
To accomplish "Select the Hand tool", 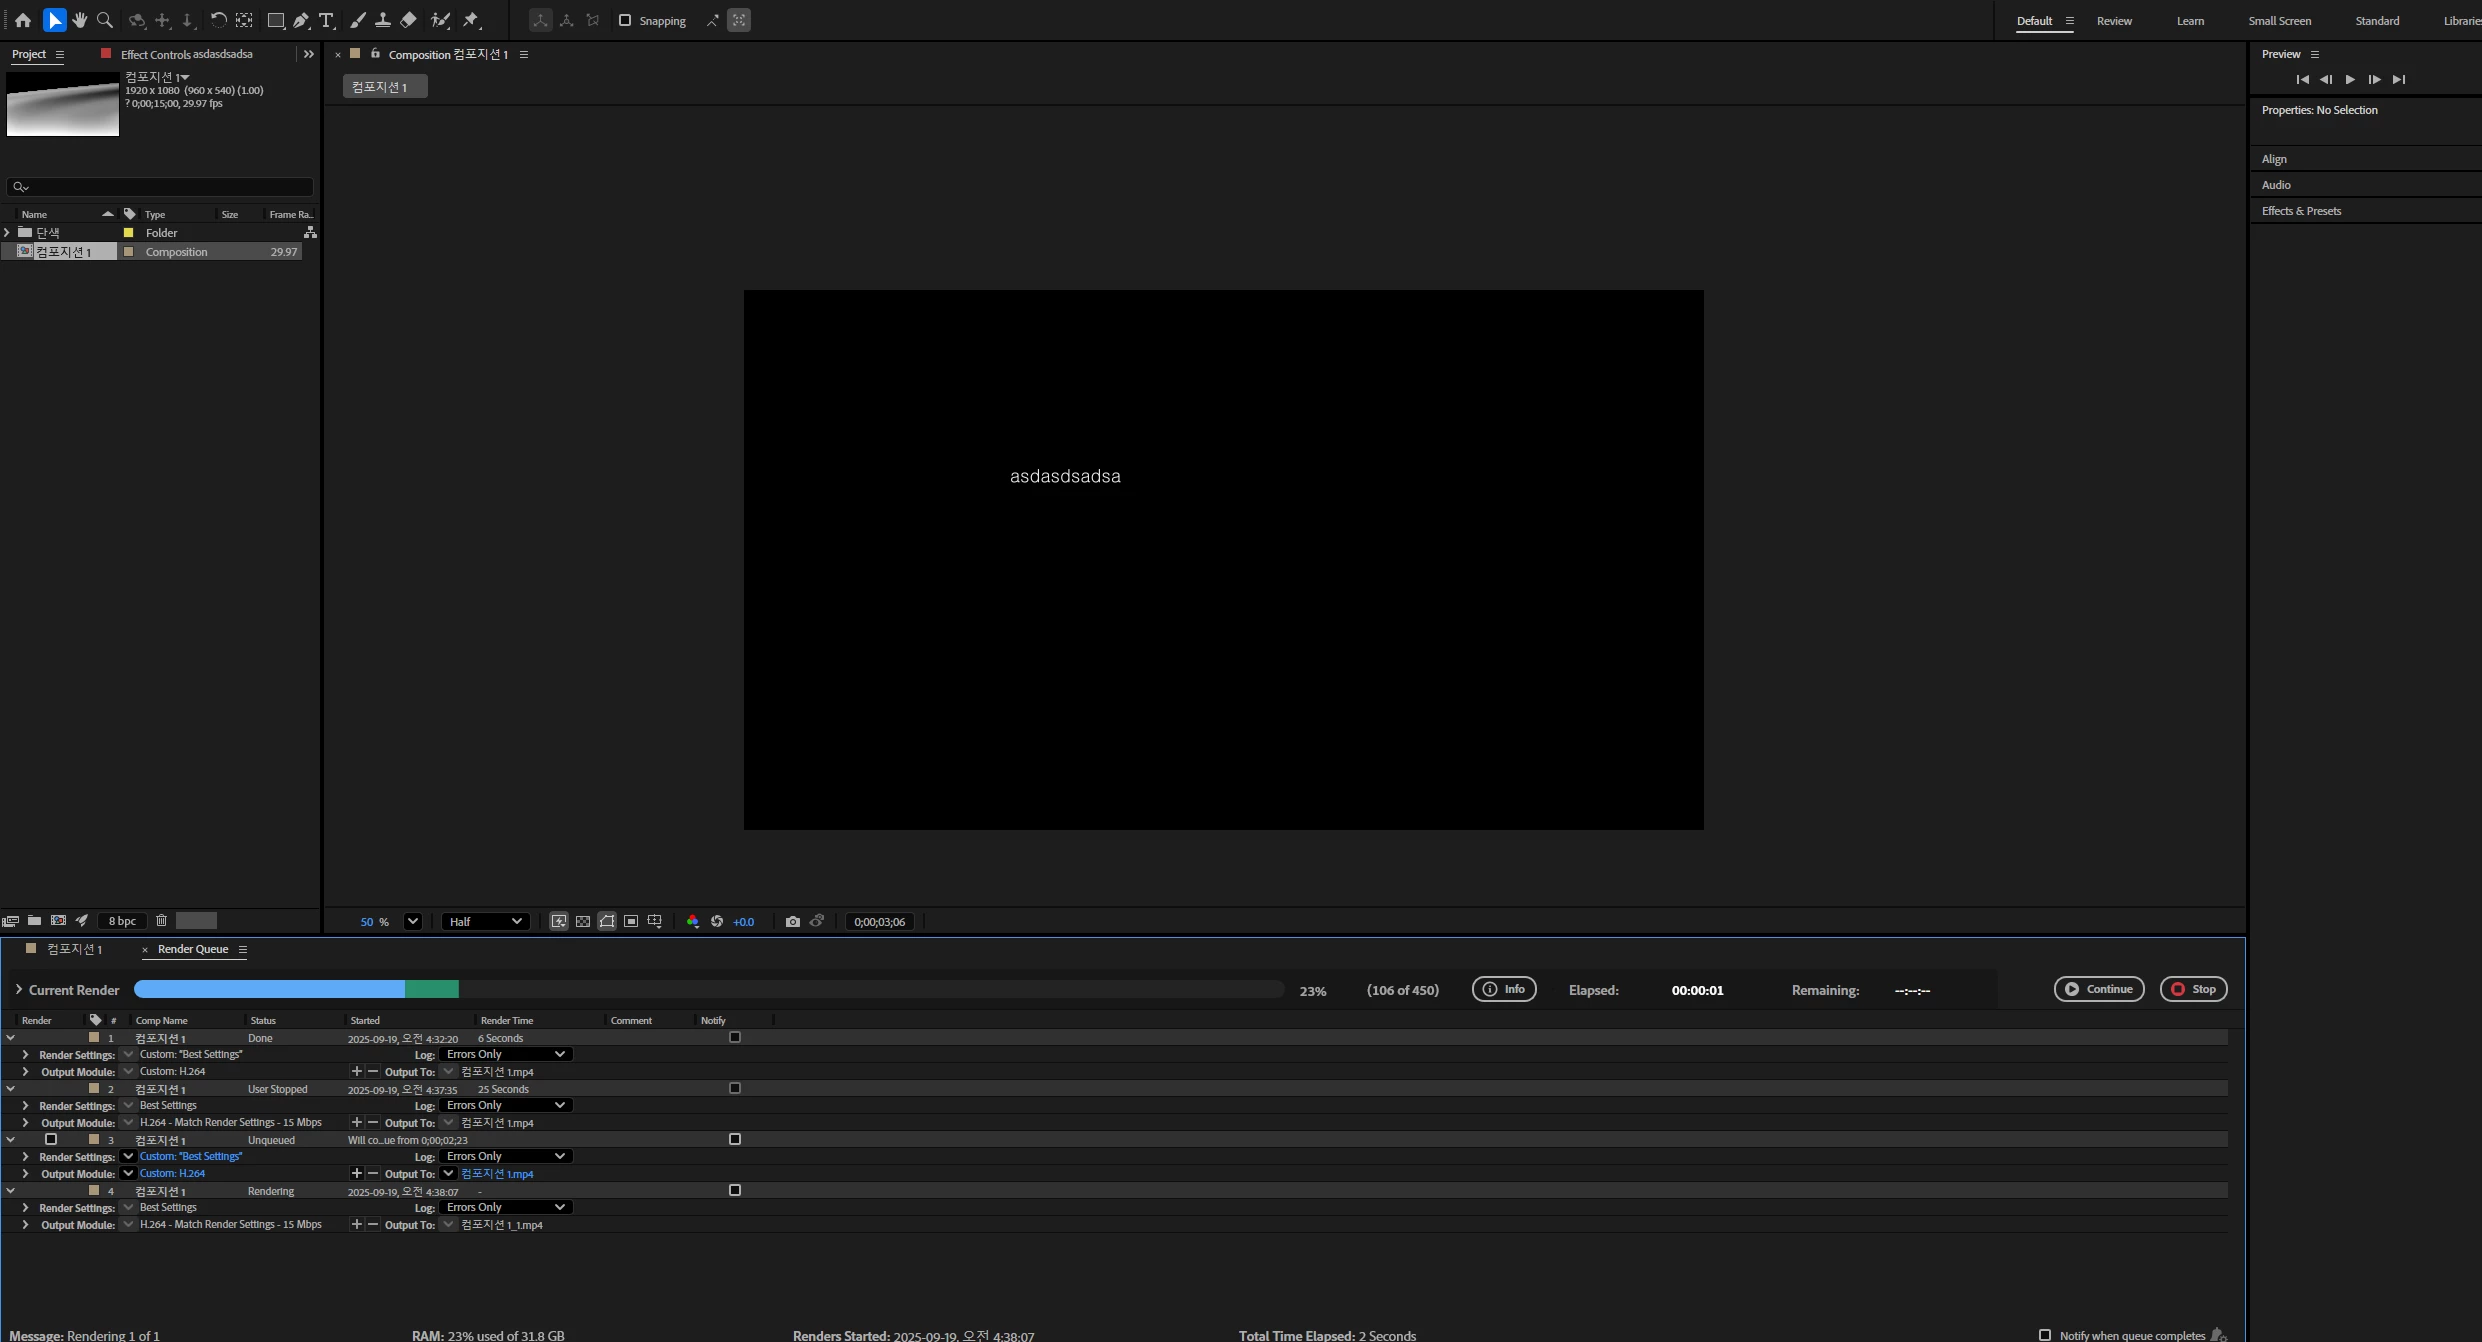I will point(80,20).
